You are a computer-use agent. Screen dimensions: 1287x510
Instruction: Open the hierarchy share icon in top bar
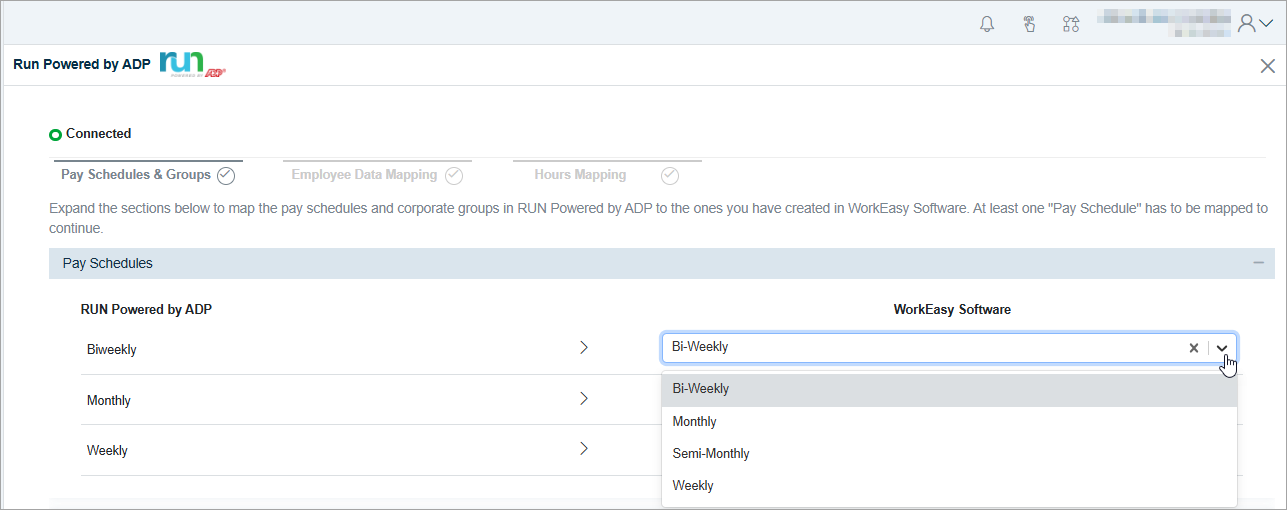[x=1071, y=24]
